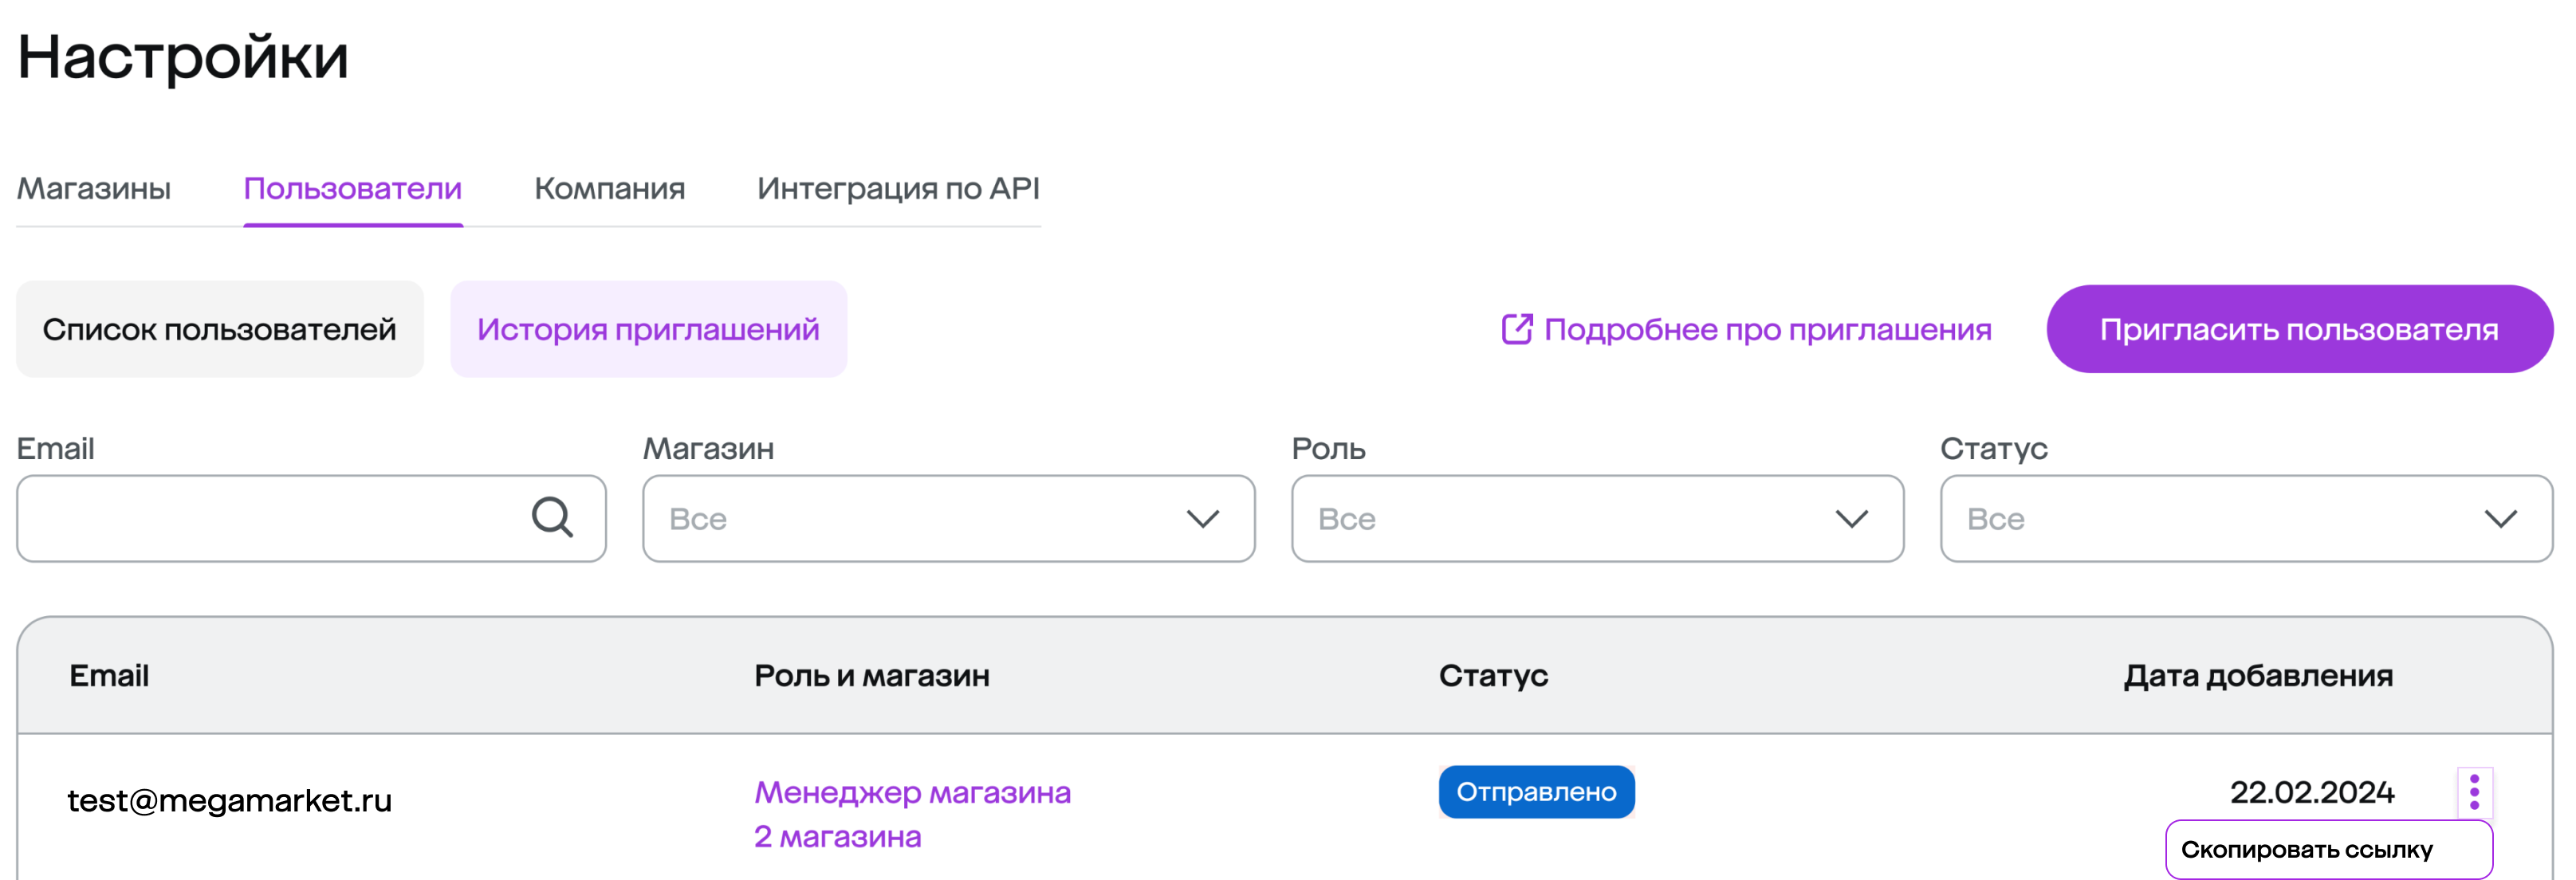Open Подробнее про приглашения link
Screen dimensions: 2576x880
point(1767,329)
